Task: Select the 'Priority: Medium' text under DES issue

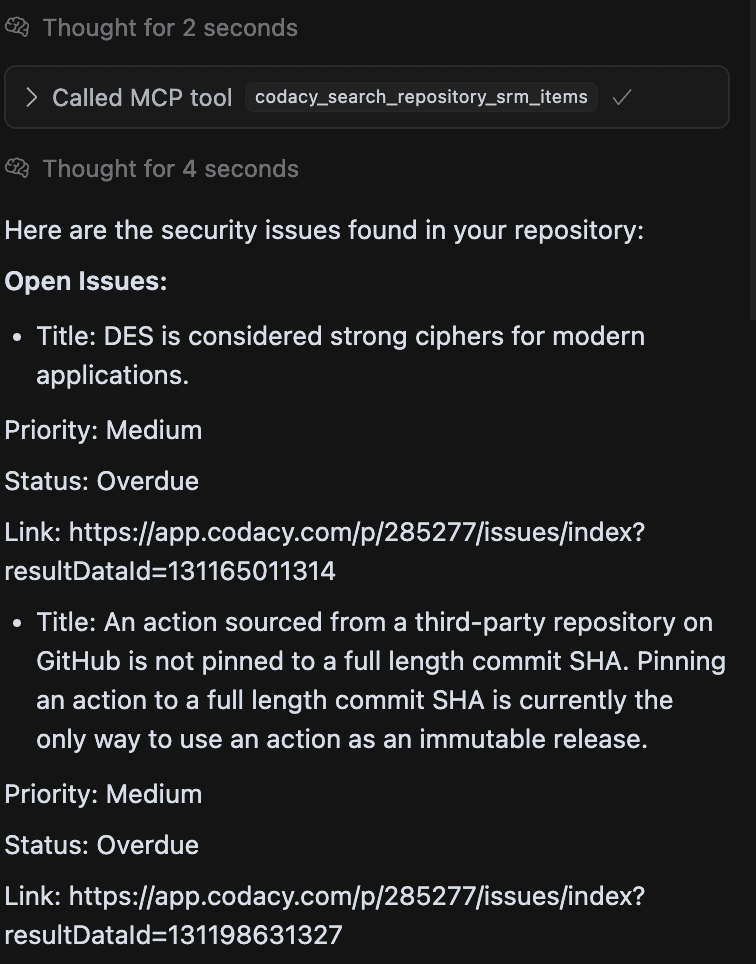Action: 103,430
